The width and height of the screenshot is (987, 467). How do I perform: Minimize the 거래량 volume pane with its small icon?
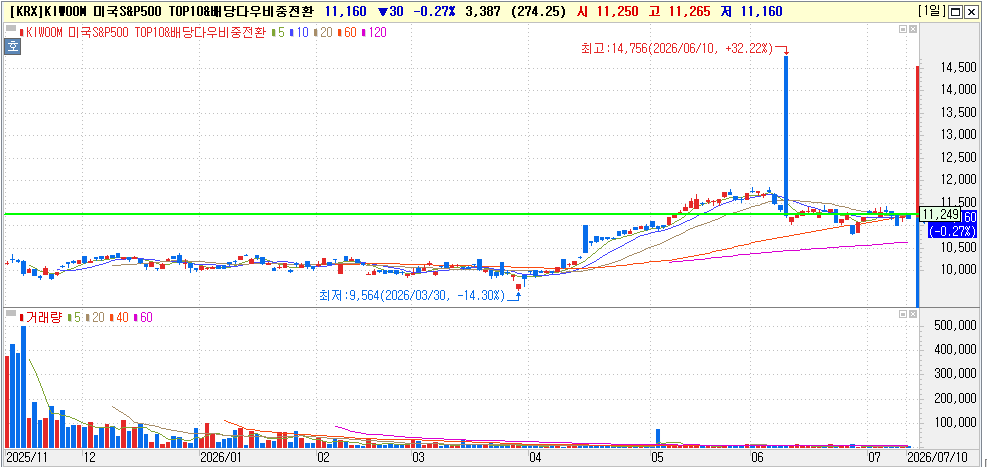[x=903, y=313]
